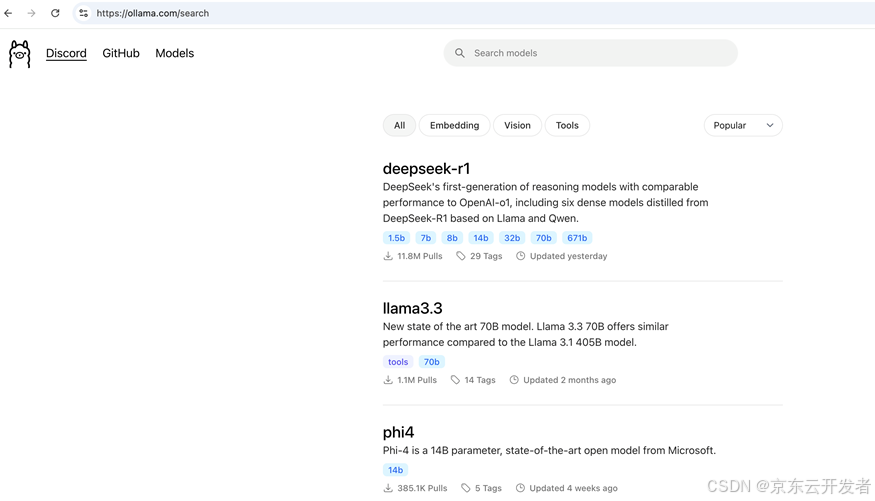Focus the Search models field
The height and width of the screenshot is (501, 875).
point(590,53)
